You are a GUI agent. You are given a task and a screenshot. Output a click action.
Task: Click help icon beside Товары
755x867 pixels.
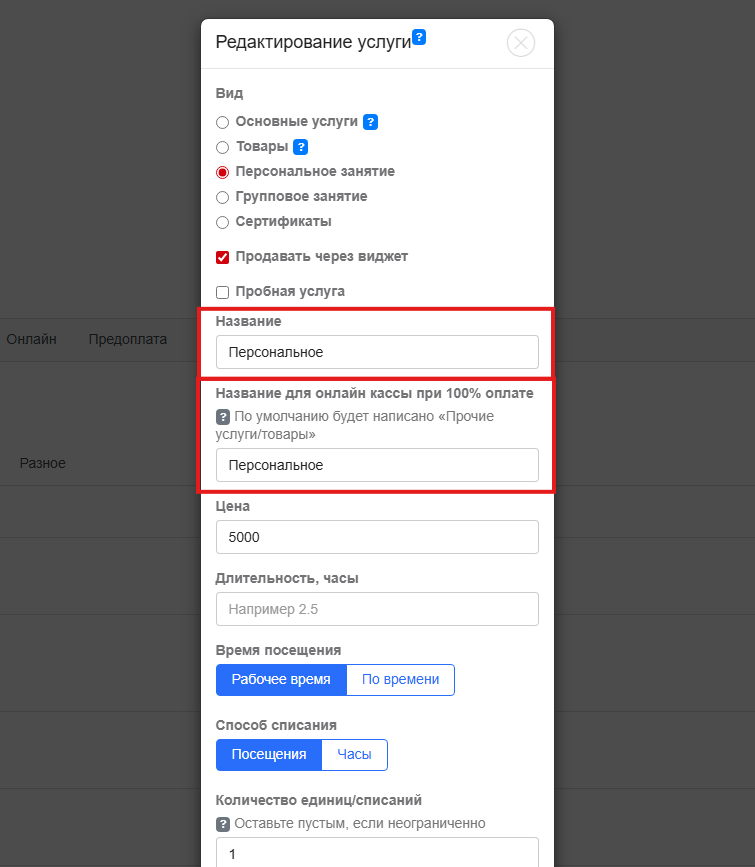click(x=300, y=147)
